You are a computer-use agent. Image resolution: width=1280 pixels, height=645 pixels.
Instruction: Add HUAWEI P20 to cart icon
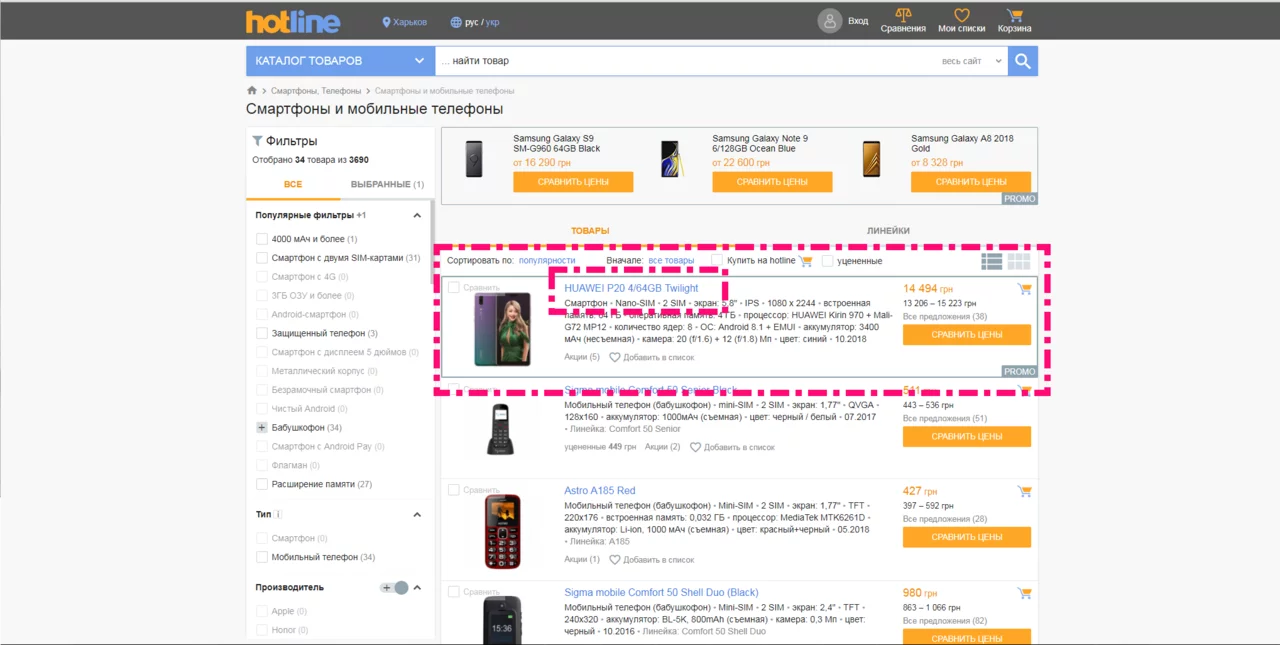point(1024,289)
